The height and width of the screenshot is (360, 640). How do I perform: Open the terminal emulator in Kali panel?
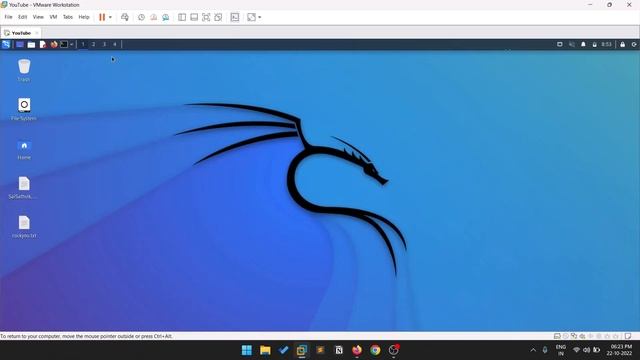coord(64,44)
